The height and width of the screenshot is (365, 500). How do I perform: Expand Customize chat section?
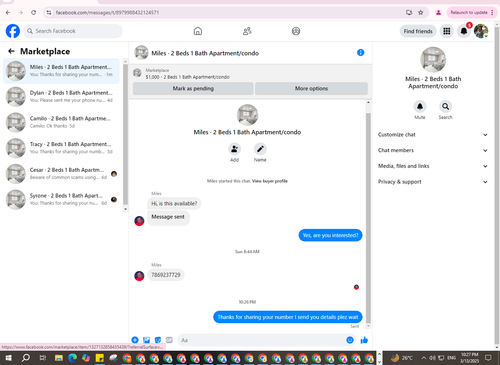(x=433, y=135)
